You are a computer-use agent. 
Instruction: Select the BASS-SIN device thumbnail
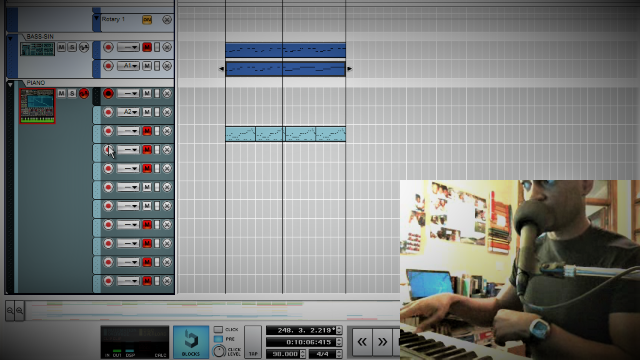click(38, 49)
